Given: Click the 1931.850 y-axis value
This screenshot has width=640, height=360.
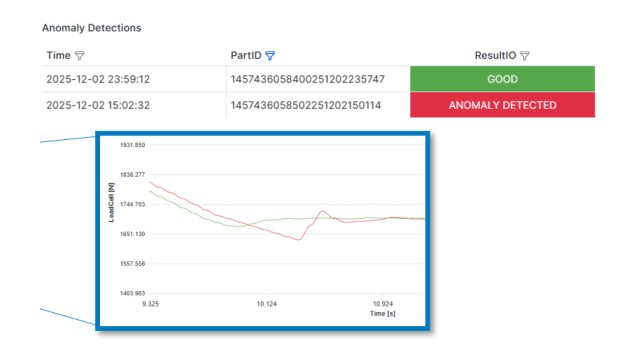Looking at the screenshot, I should (132, 145).
